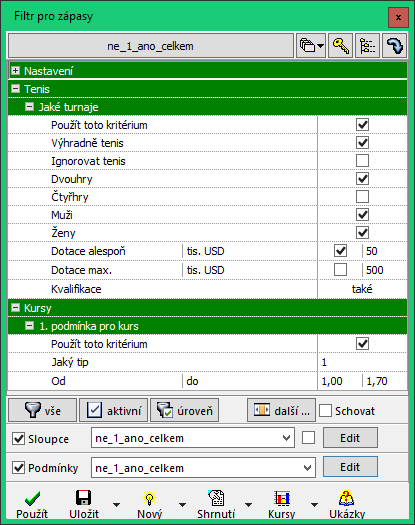
Task: Open the tree structure icon button
Action: [x=367, y=46]
